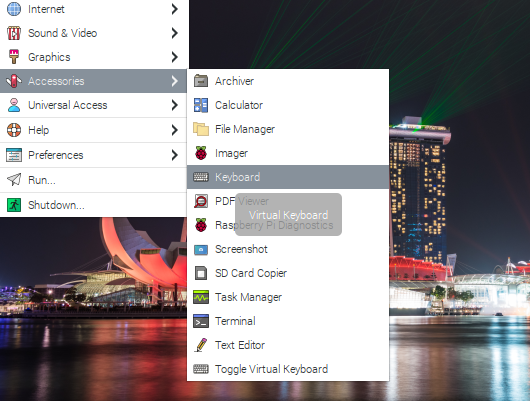Open the Help menu category

[93, 130]
